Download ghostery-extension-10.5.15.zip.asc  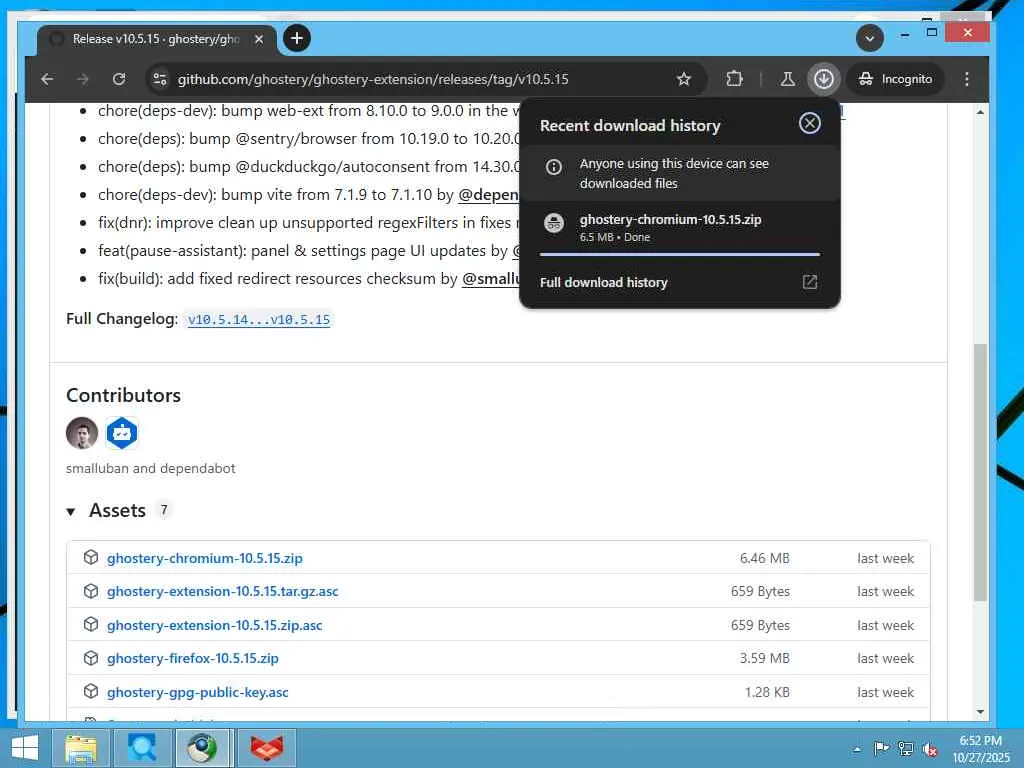click(214, 626)
